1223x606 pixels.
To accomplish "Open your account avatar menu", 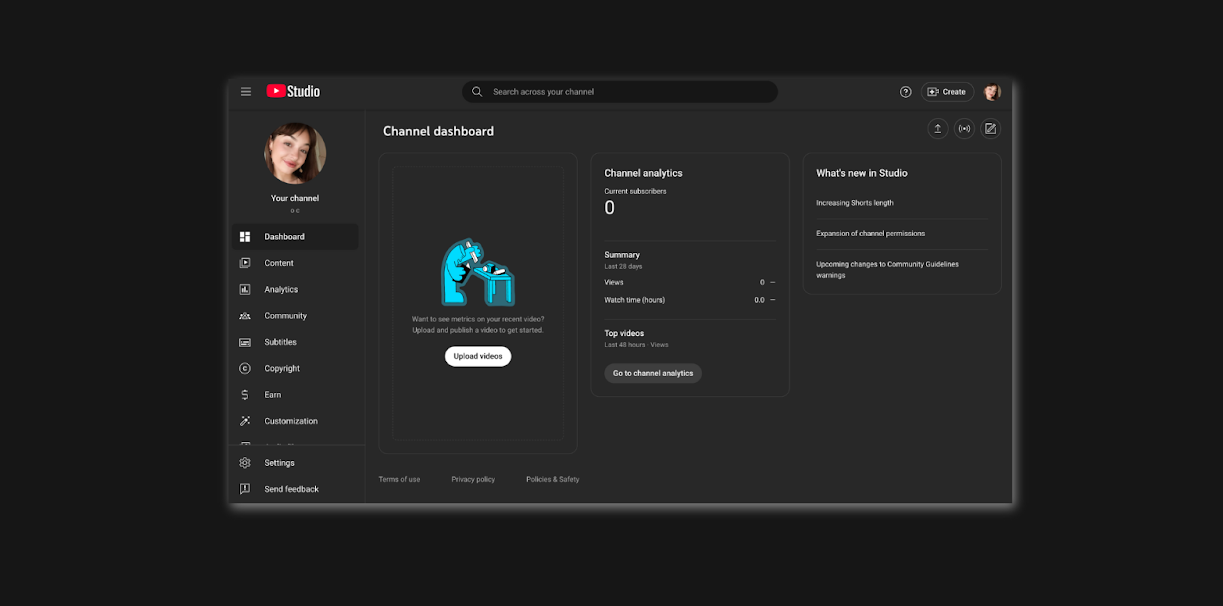I will point(991,91).
